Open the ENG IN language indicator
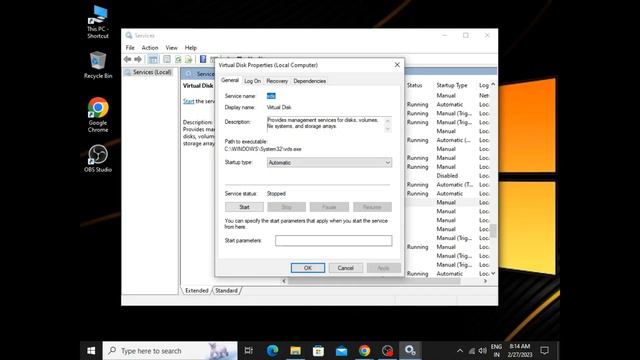Viewport: 640px width, 360px height. click(496, 351)
